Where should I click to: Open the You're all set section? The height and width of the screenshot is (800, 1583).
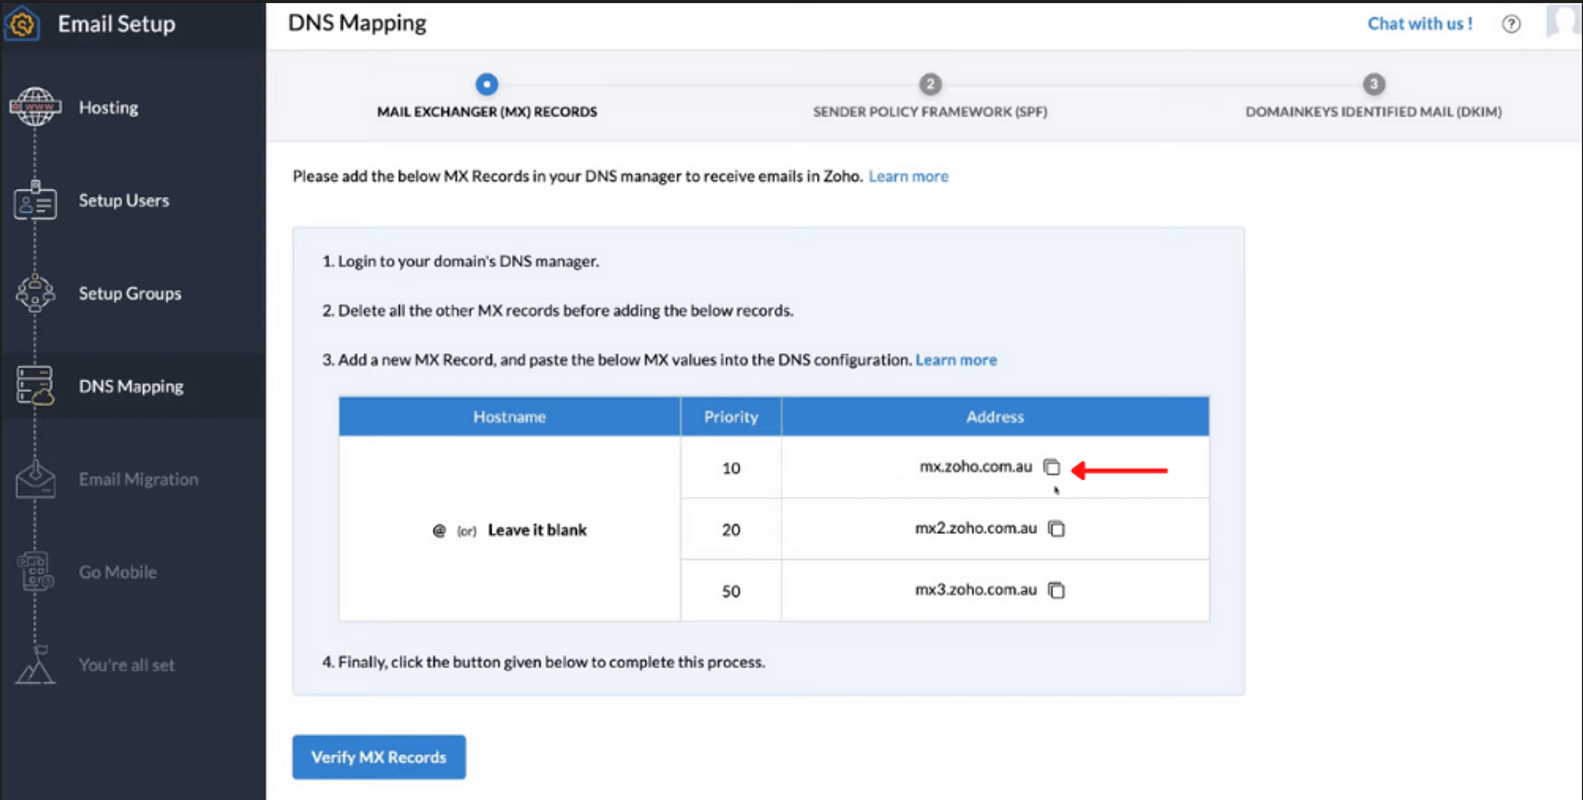tap(126, 665)
